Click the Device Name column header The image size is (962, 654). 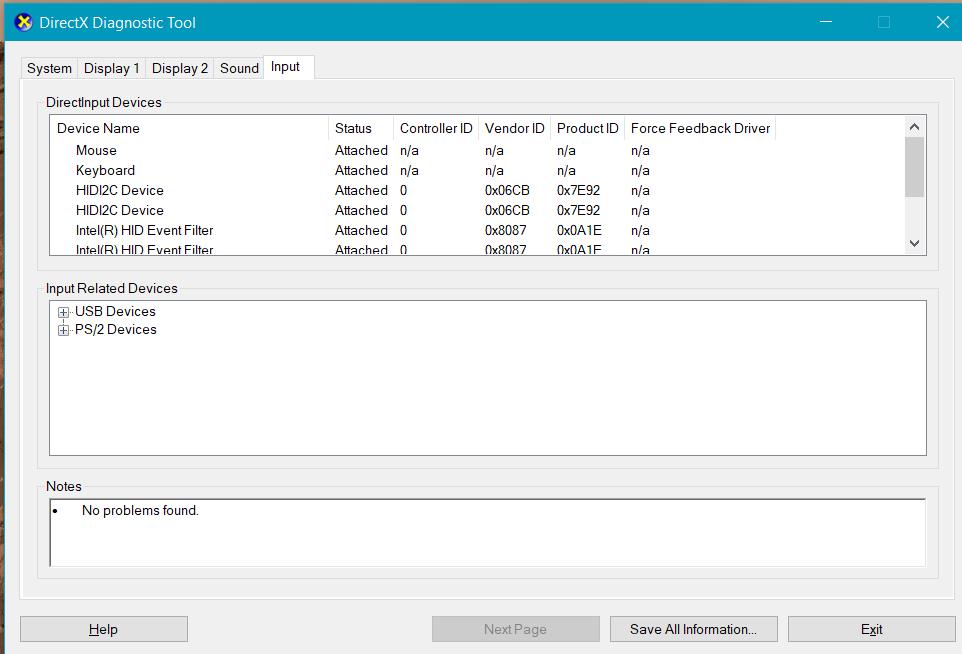coord(190,128)
